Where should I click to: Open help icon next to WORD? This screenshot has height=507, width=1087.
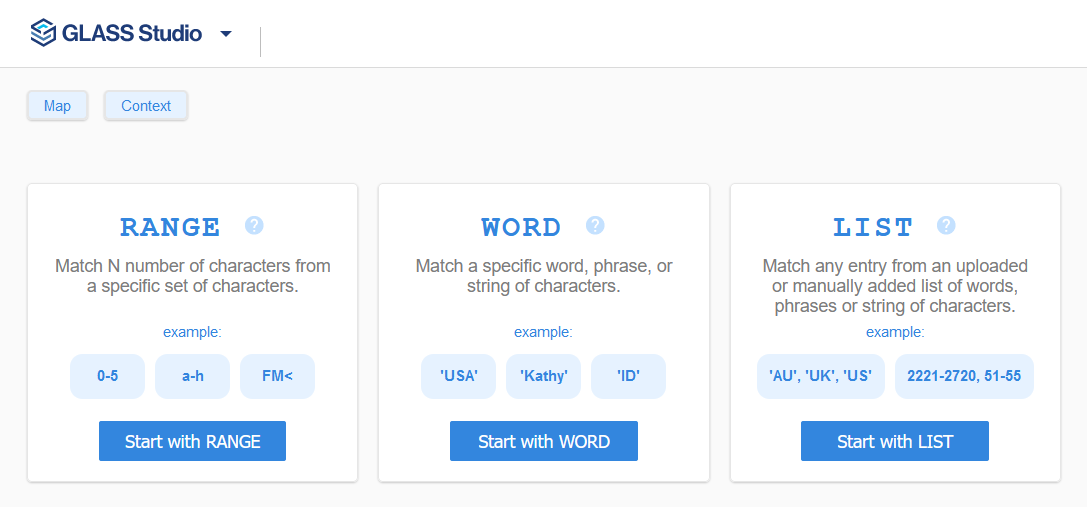[595, 225]
